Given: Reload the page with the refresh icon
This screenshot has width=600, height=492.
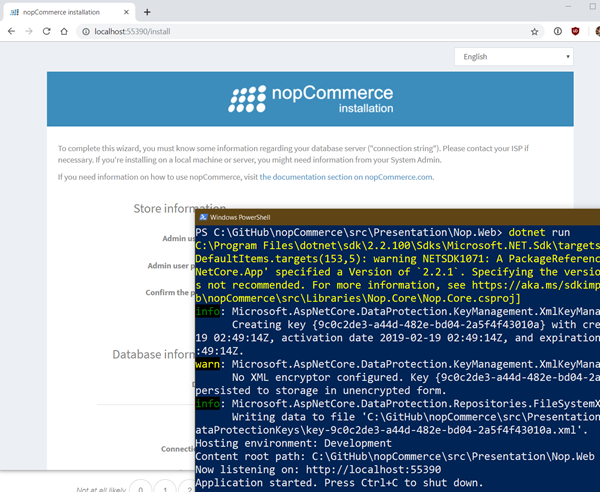Looking at the screenshot, I should point(46,31).
